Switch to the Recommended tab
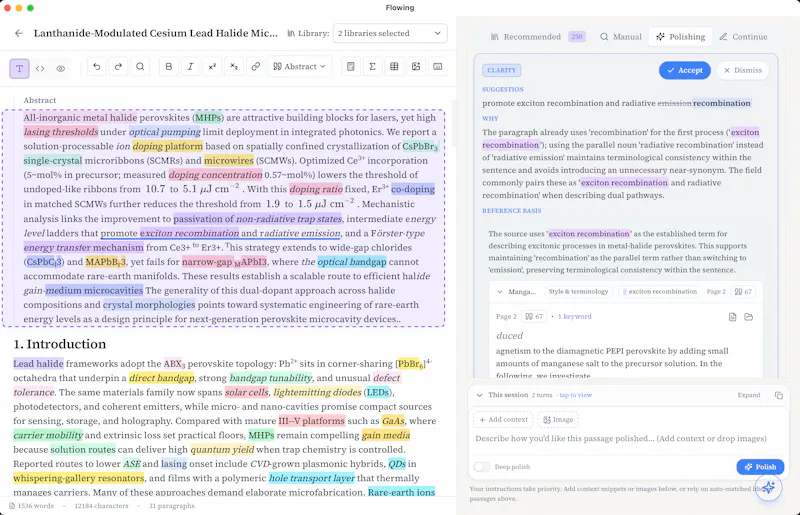The height and width of the screenshot is (515, 800). [538, 37]
